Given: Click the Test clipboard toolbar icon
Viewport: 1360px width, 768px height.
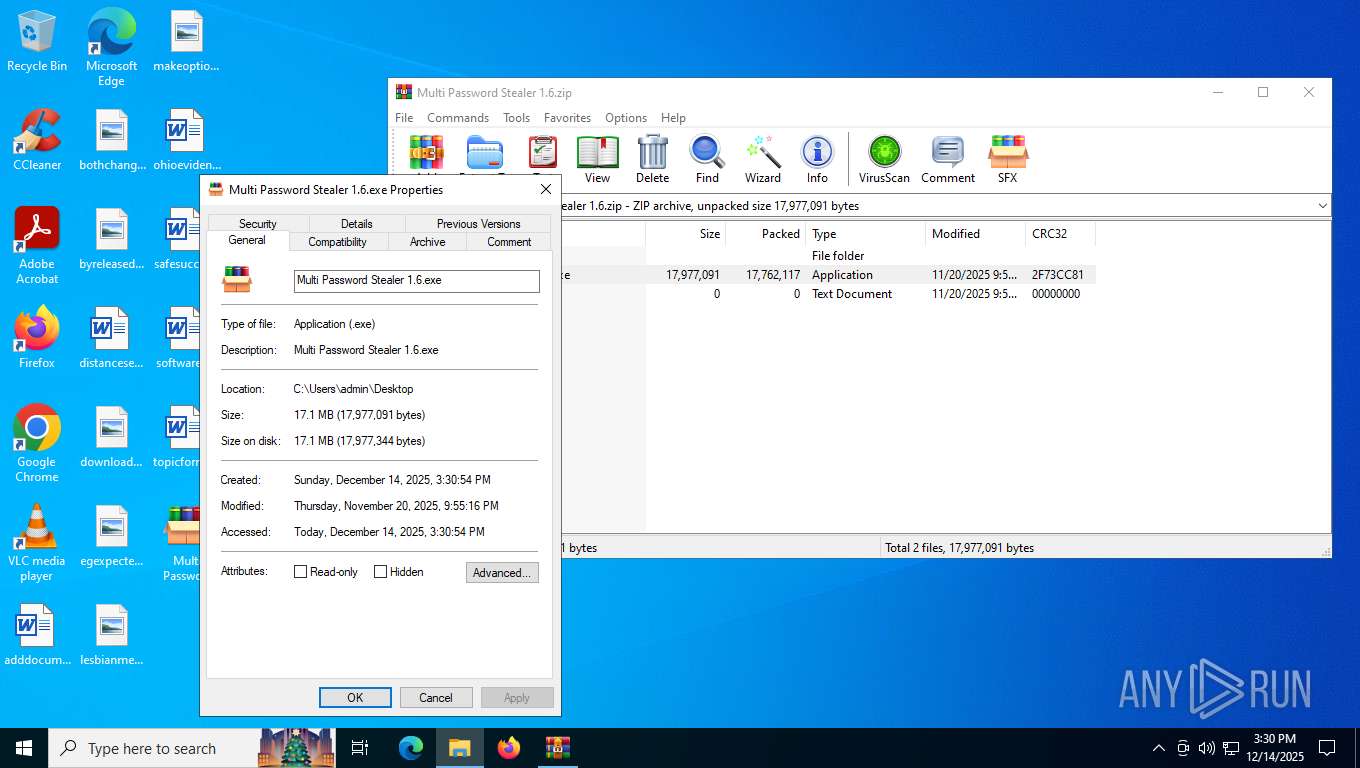Looking at the screenshot, I should coord(542,153).
